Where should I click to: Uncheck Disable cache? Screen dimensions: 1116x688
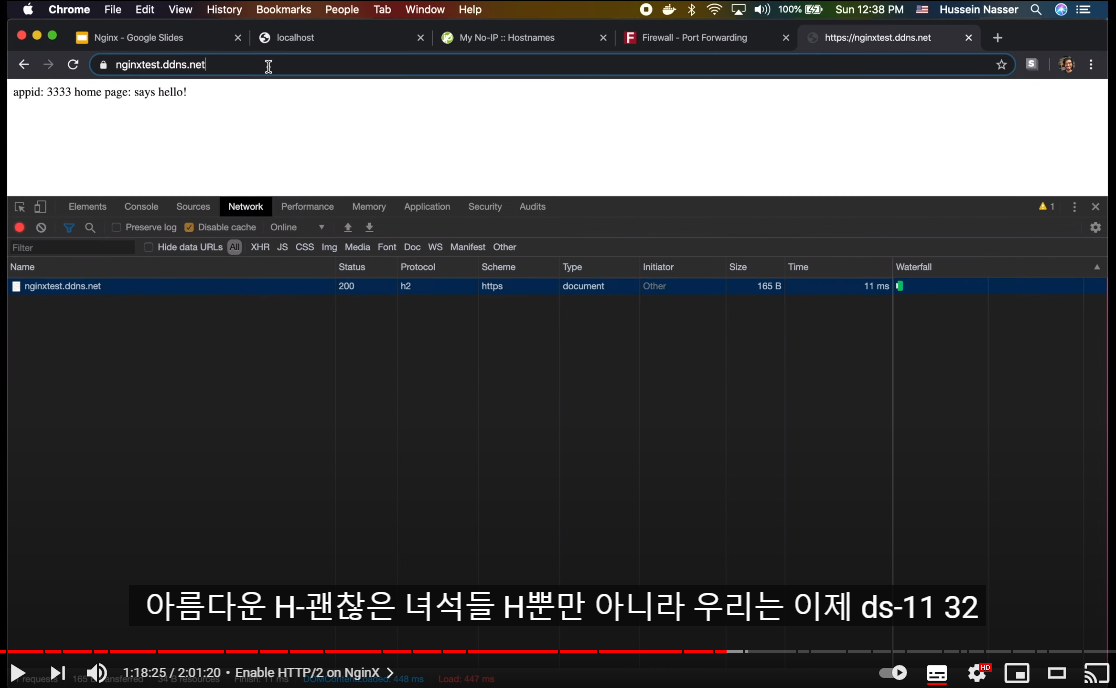coord(189,228)
